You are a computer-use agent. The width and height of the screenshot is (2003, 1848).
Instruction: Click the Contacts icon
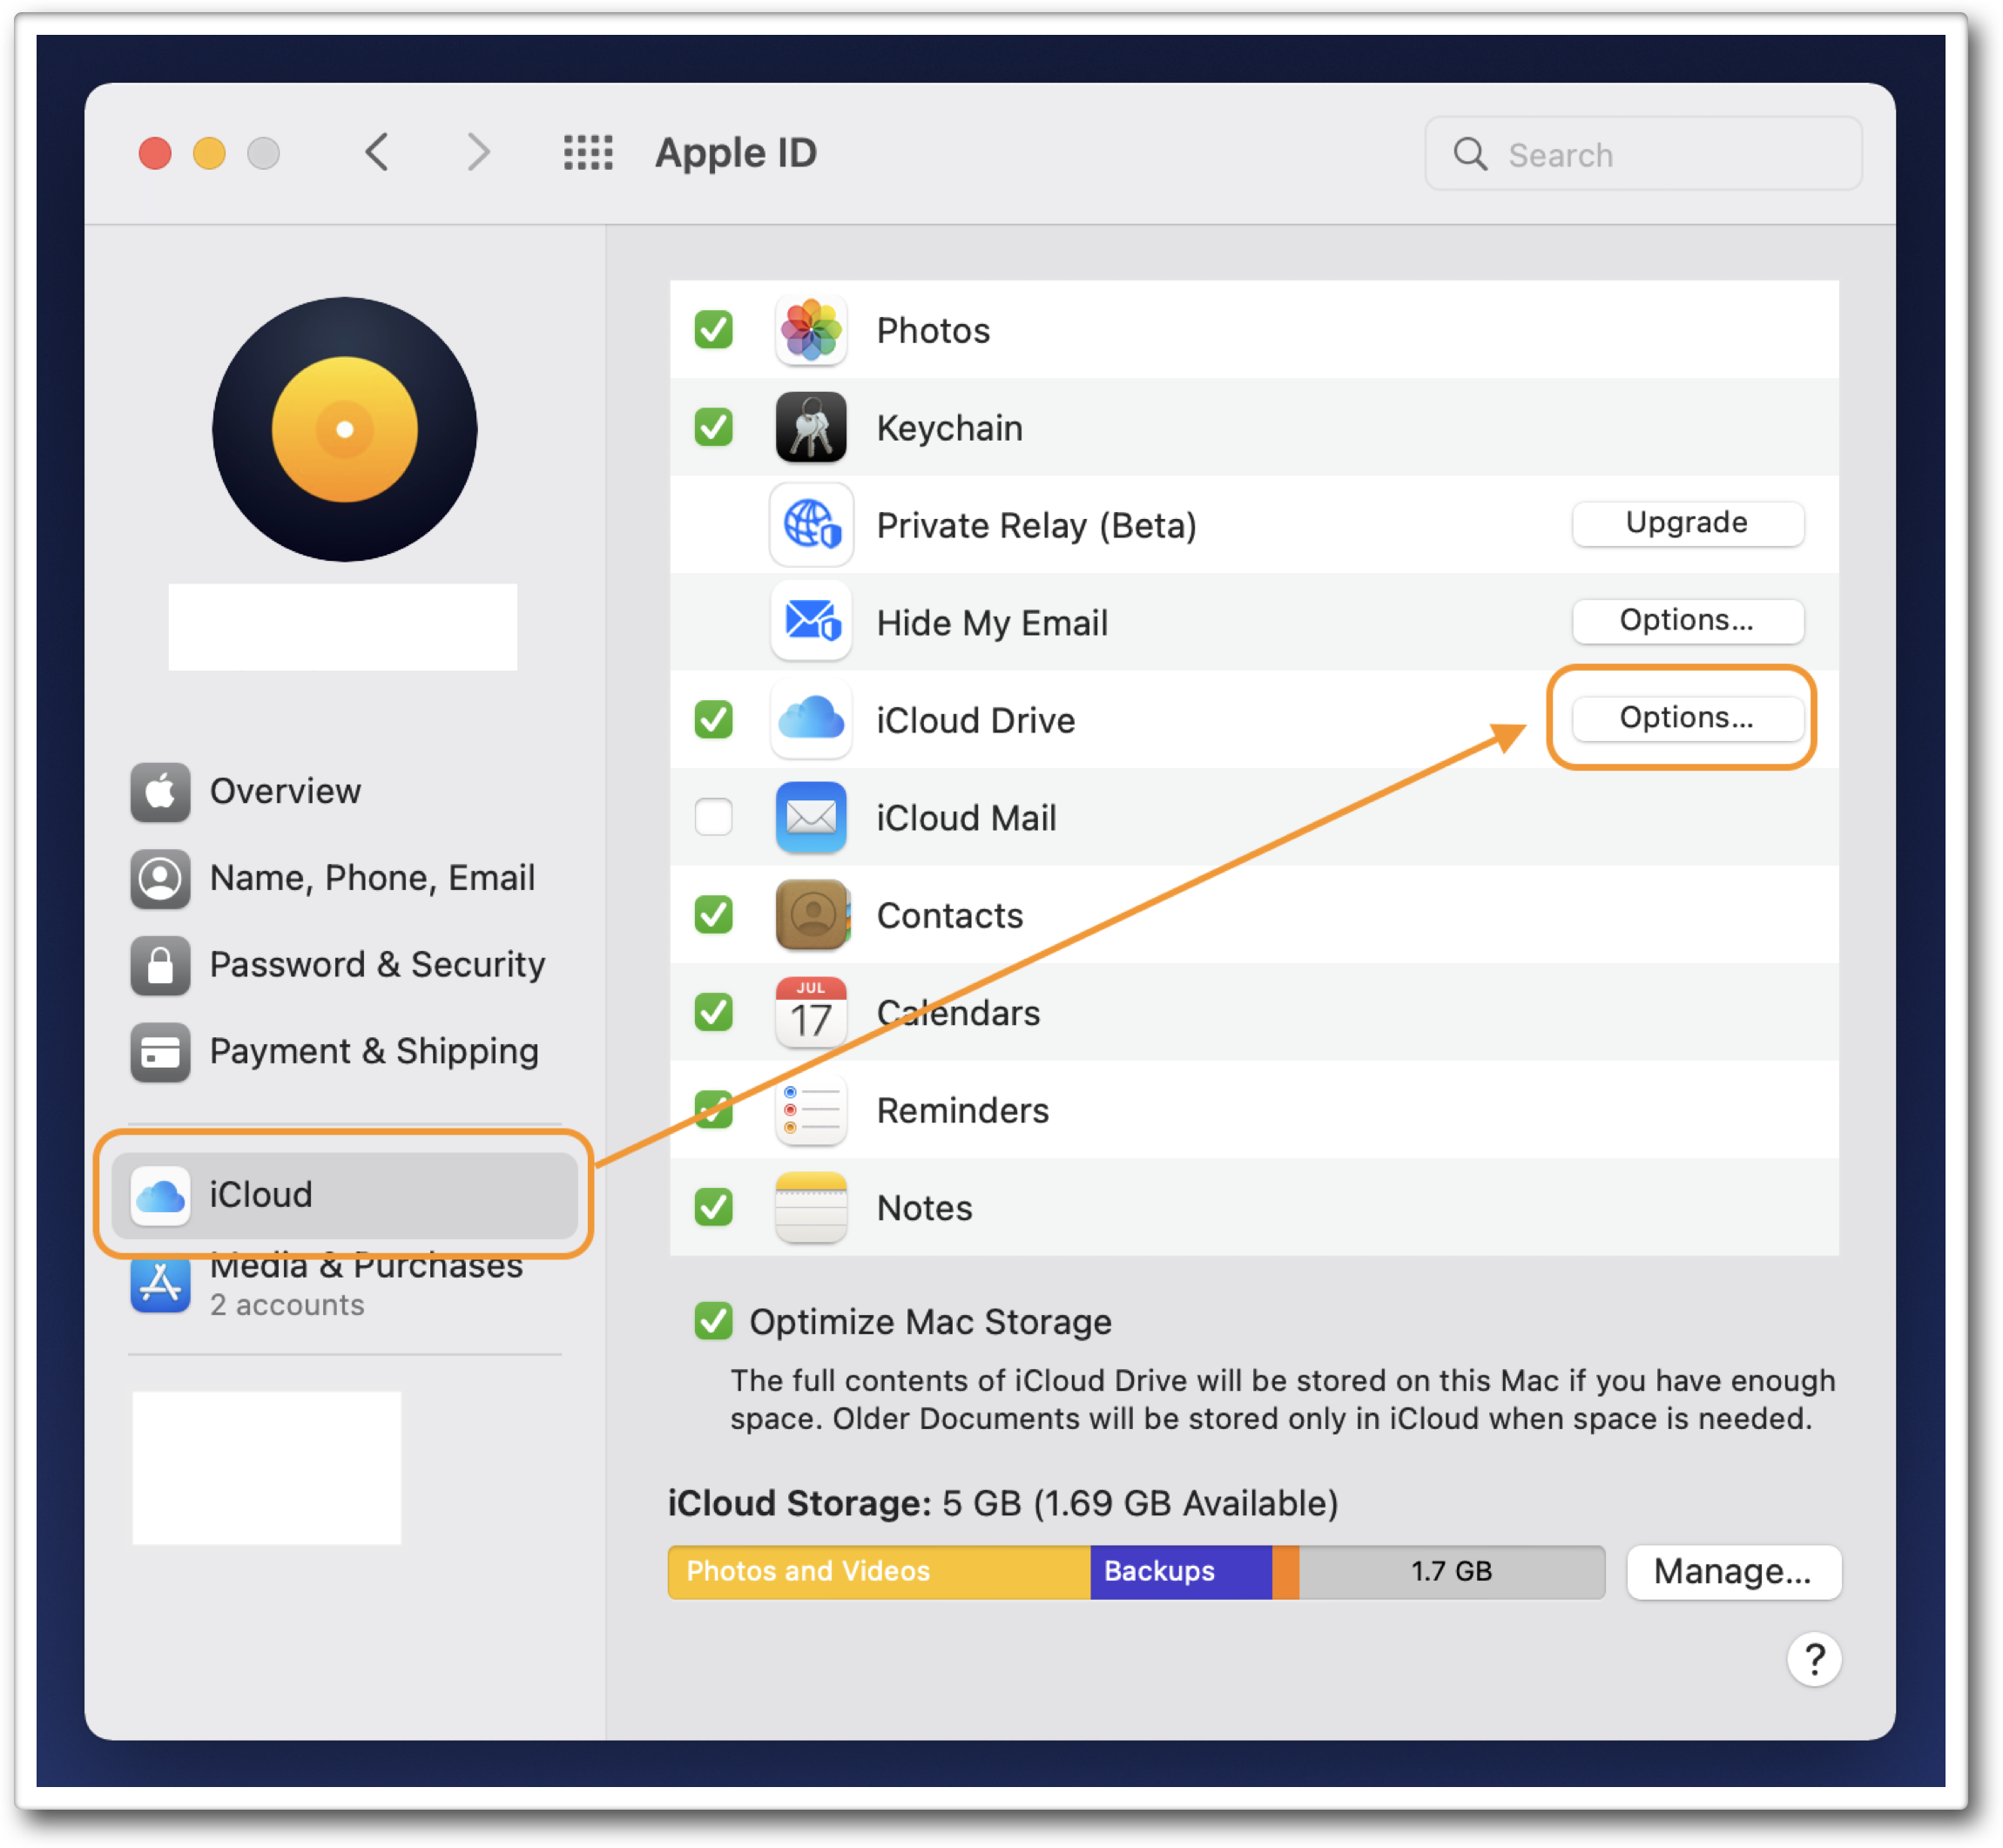(x=810, y=915)
